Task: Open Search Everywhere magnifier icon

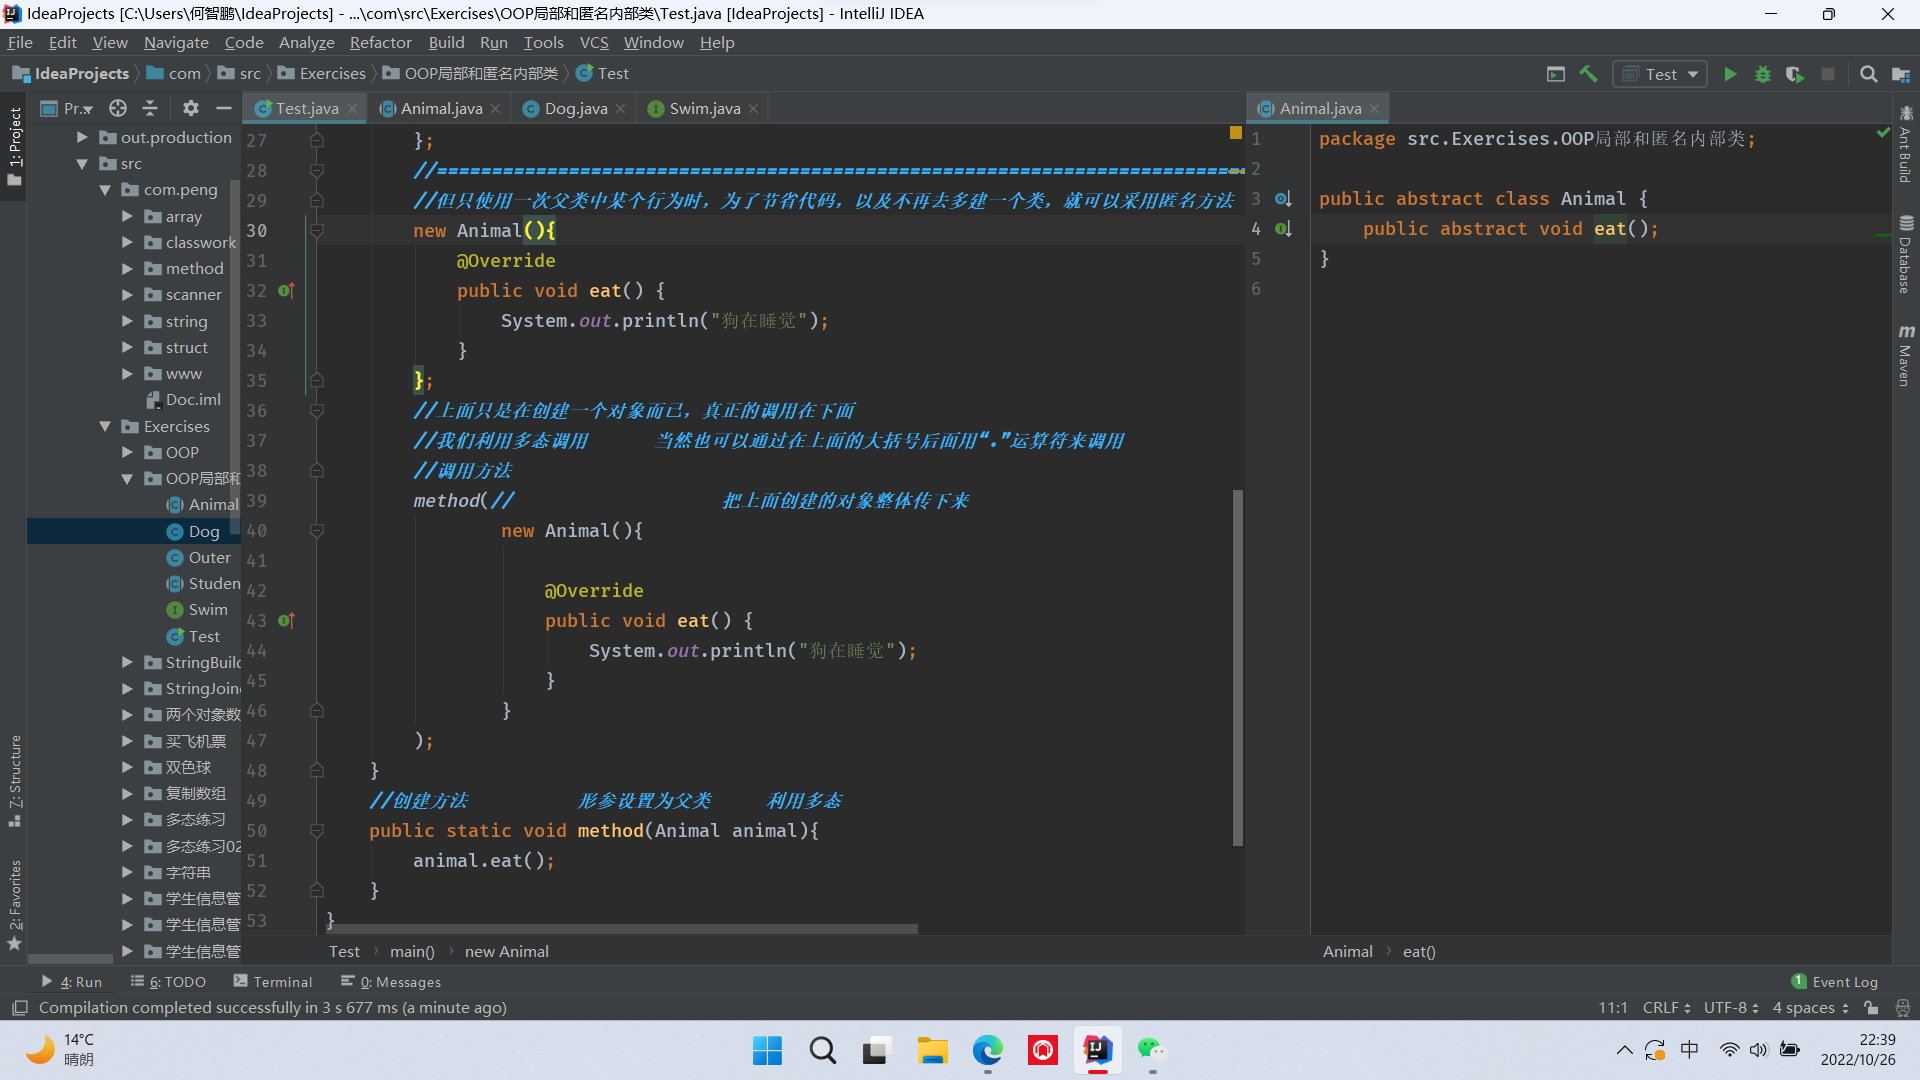Action: (1867, 74)
